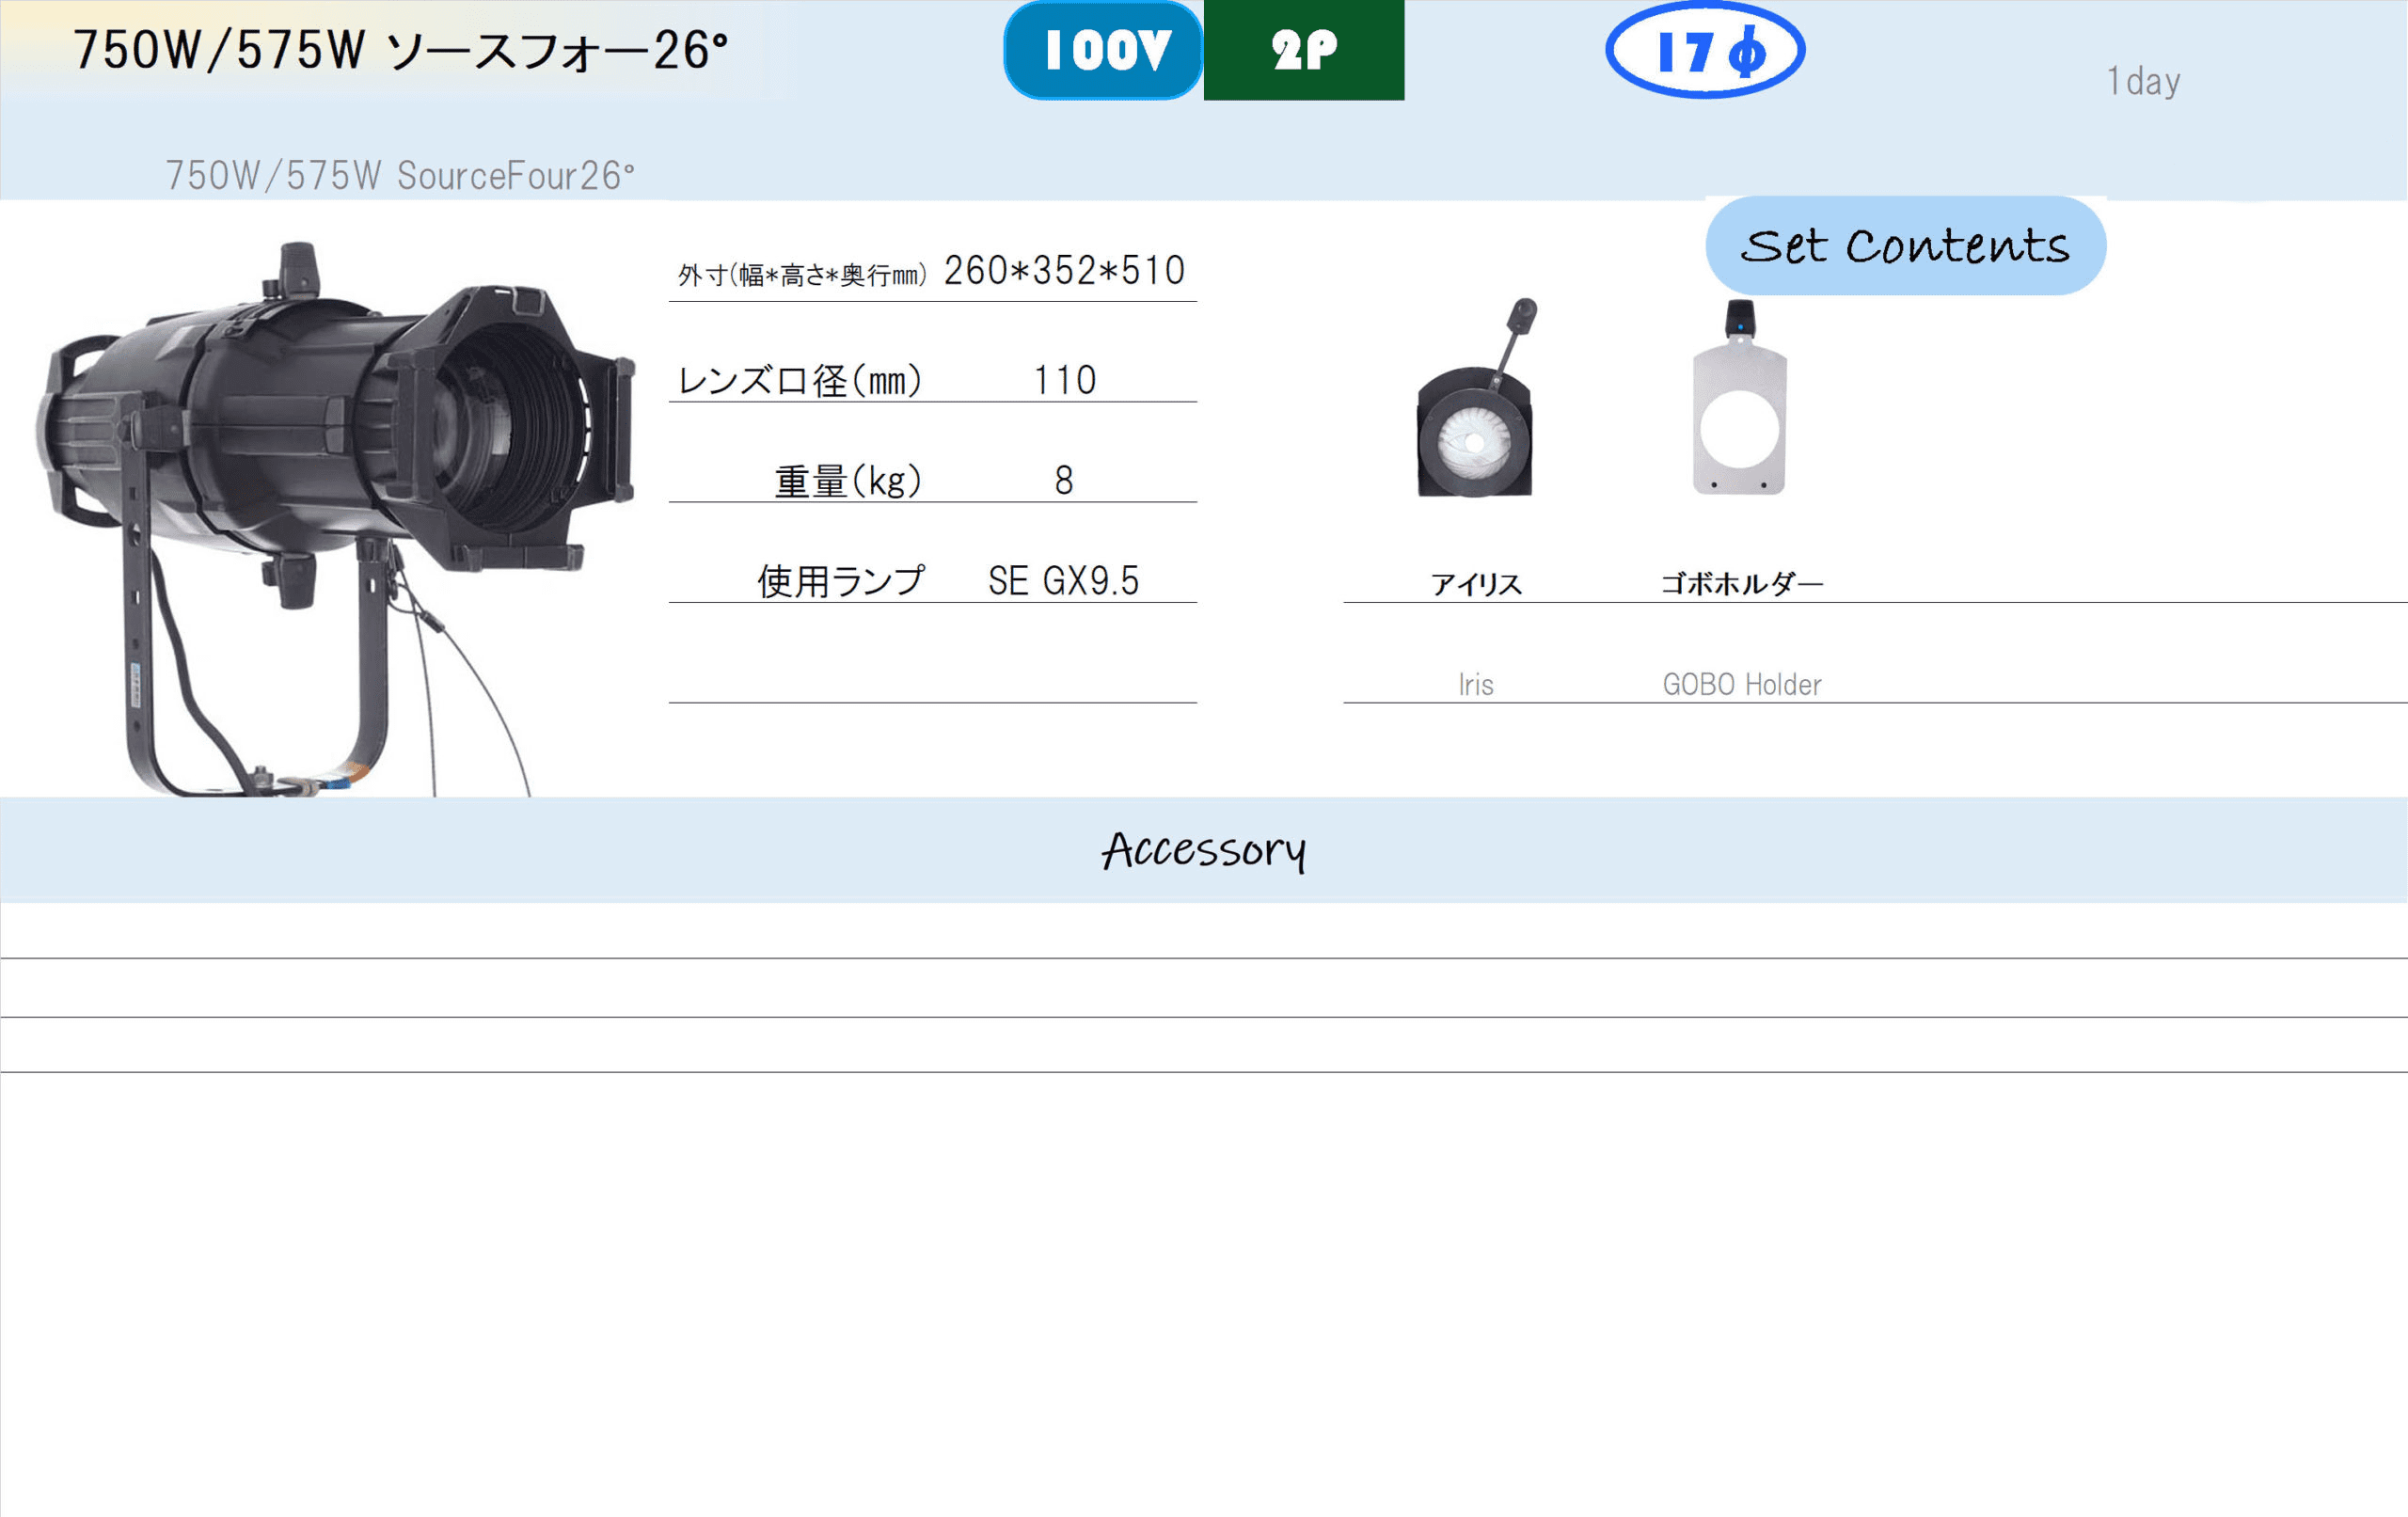
Task: Click the iris accessory image
Action: (1476, 398)
